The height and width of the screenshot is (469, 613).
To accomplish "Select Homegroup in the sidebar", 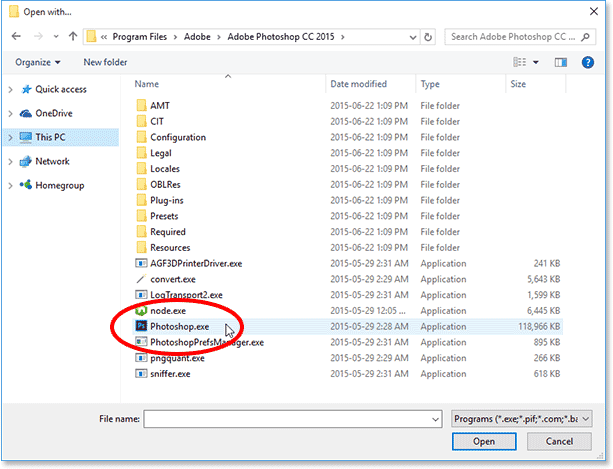I will (x=59, y=185).
